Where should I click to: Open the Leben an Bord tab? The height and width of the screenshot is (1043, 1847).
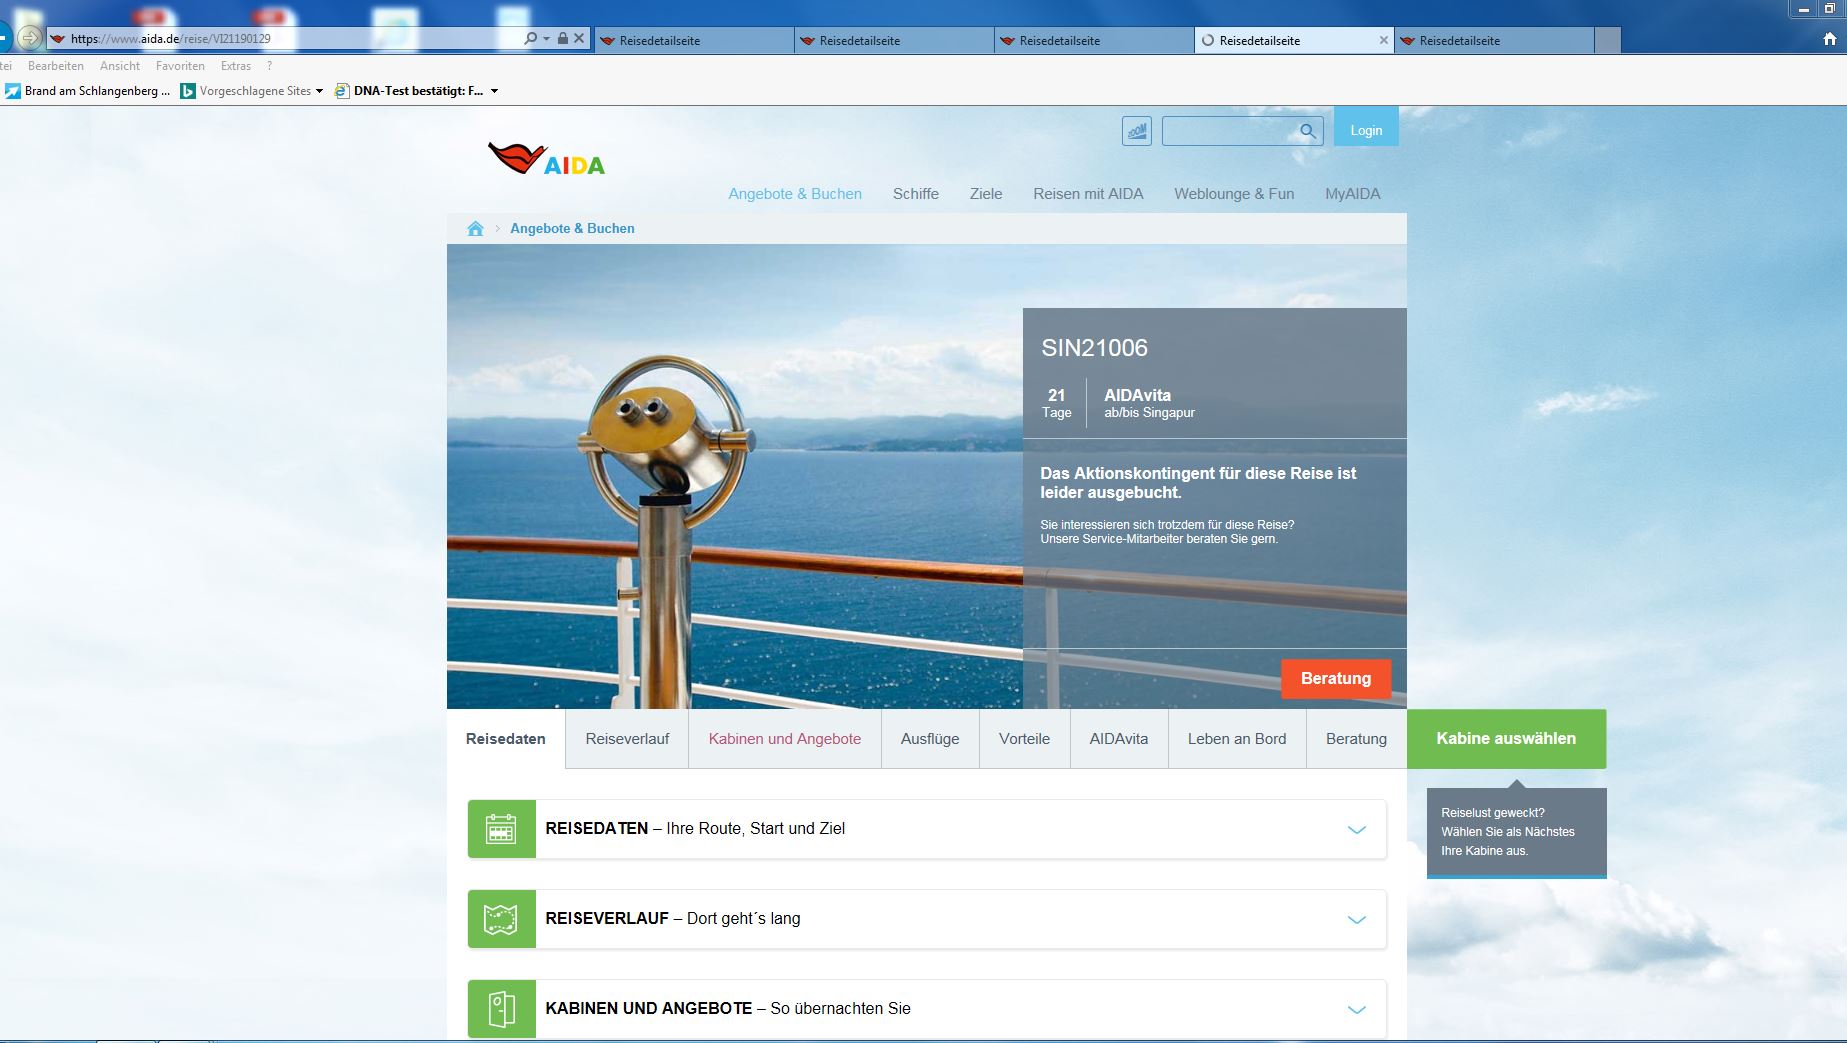(x=1236, y=739)
